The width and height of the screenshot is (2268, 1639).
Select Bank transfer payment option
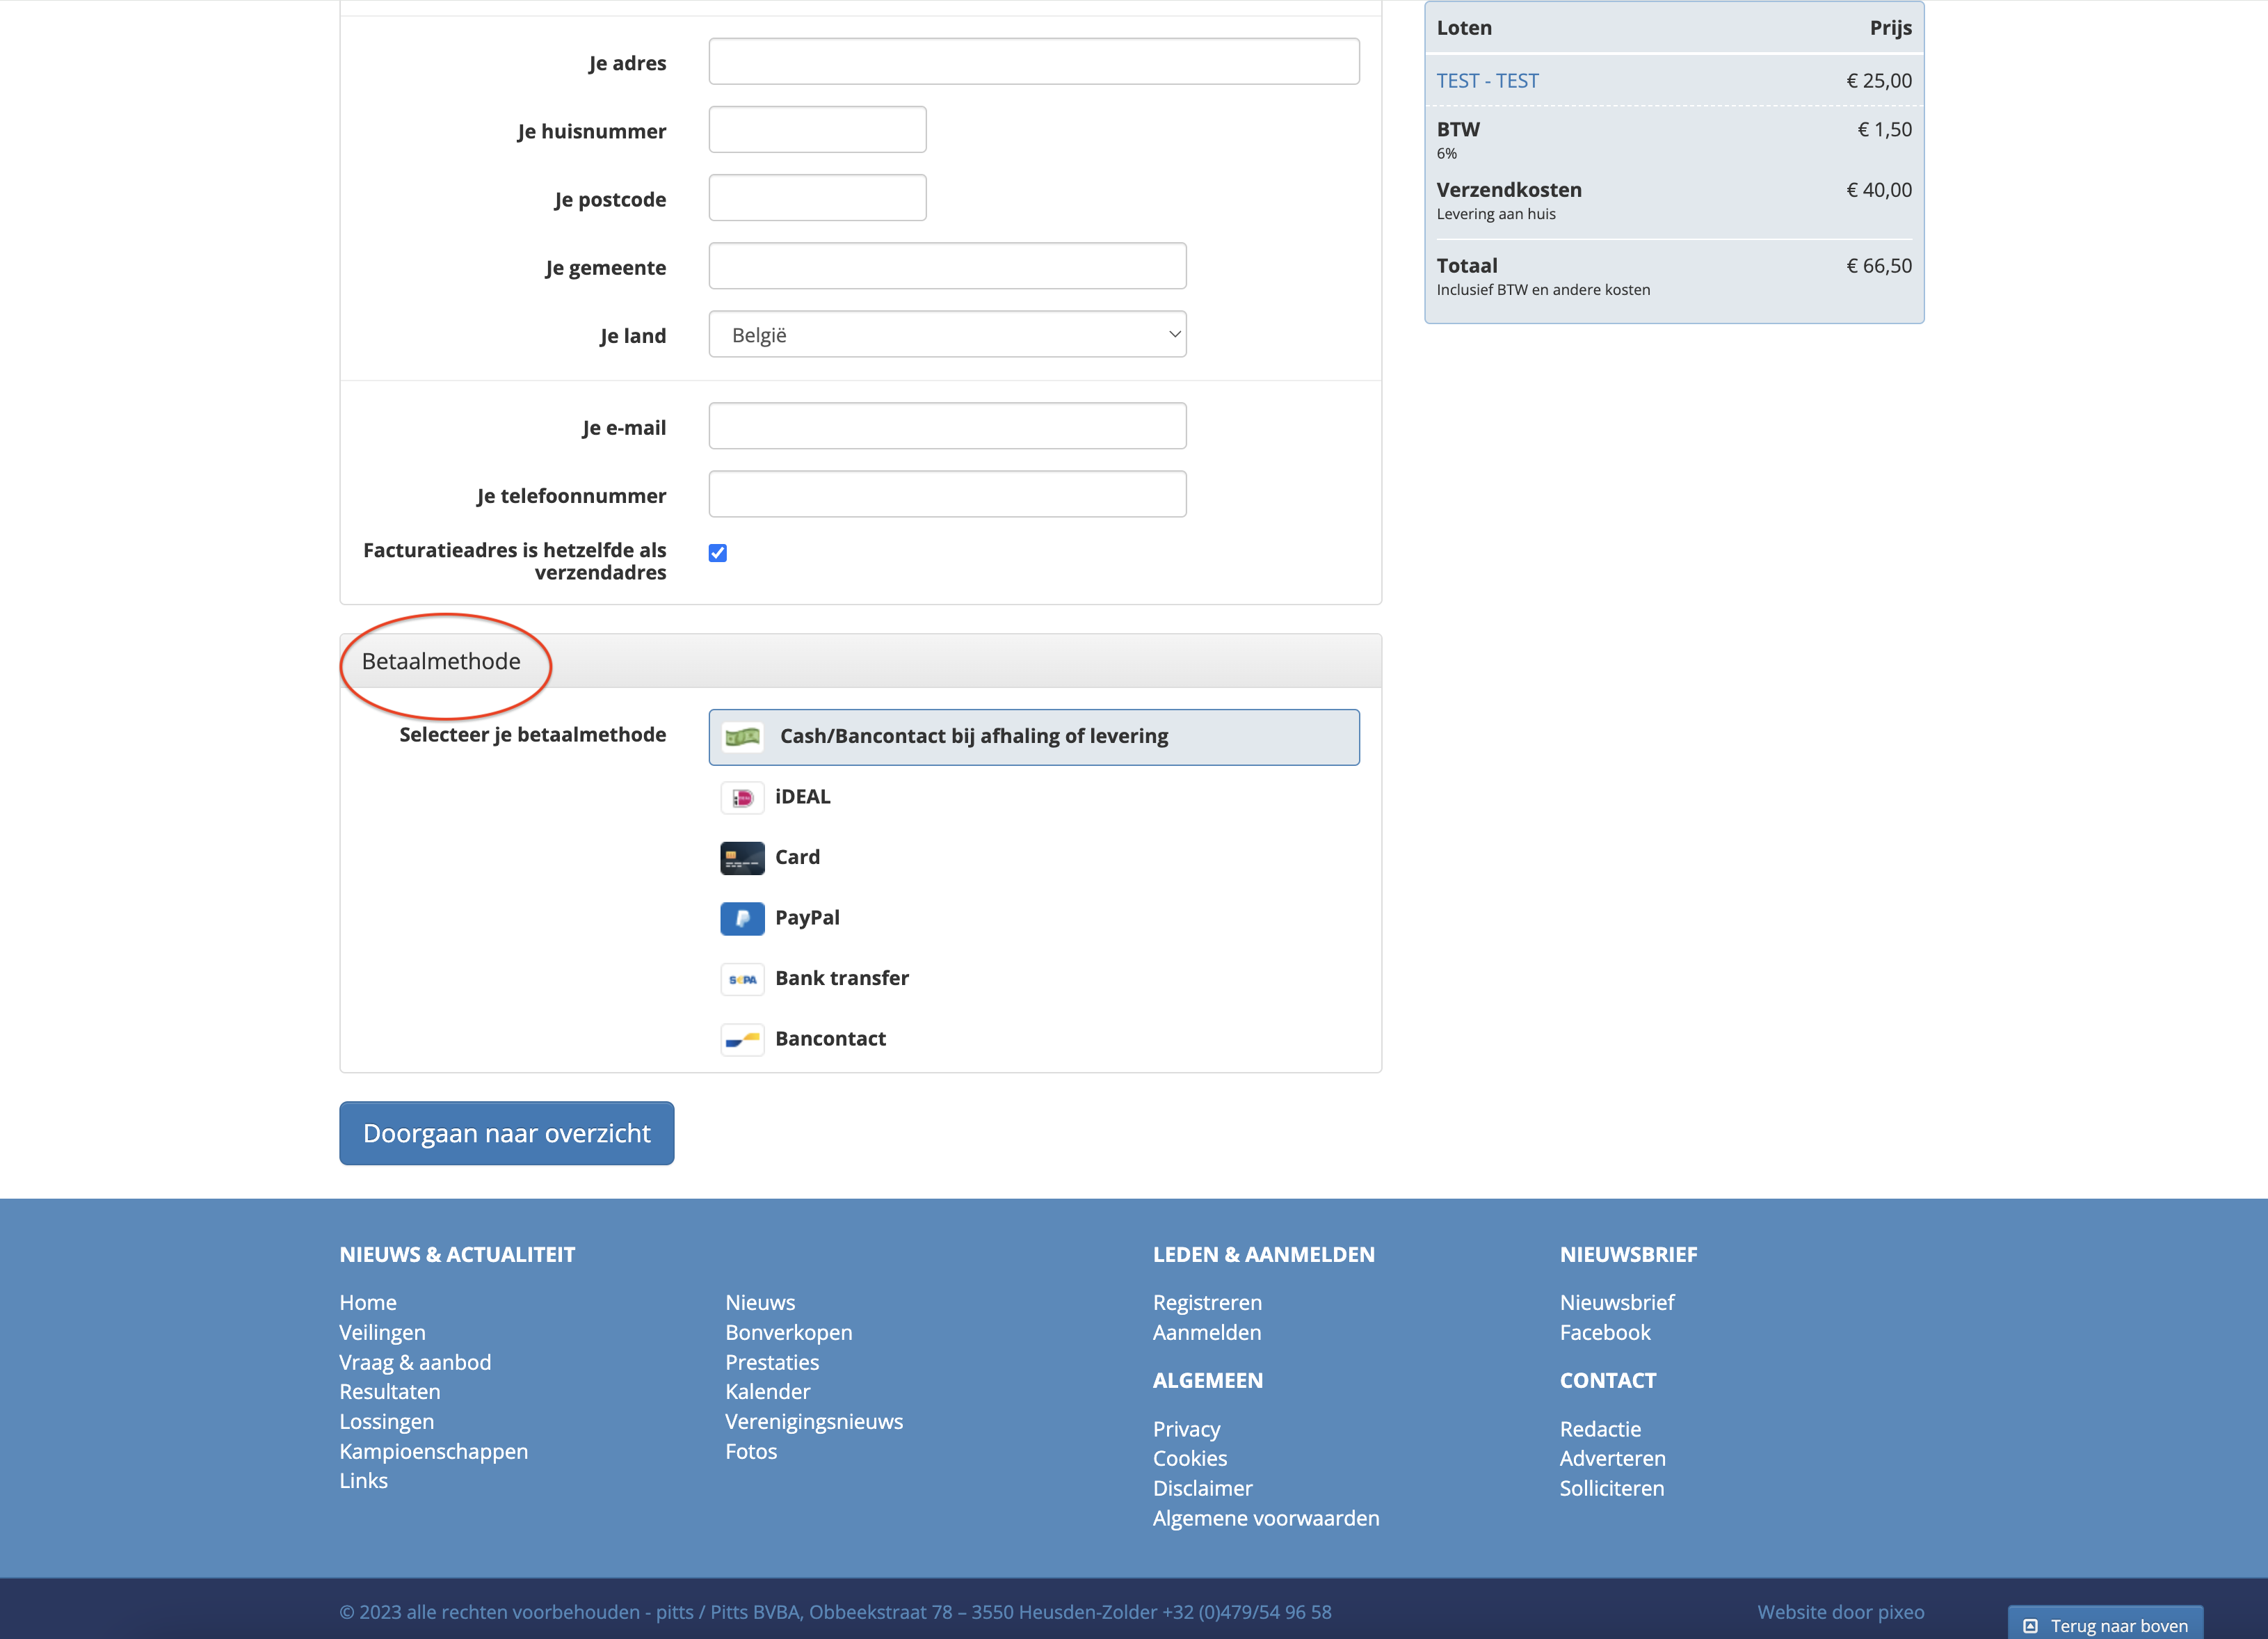coord(841,978)
